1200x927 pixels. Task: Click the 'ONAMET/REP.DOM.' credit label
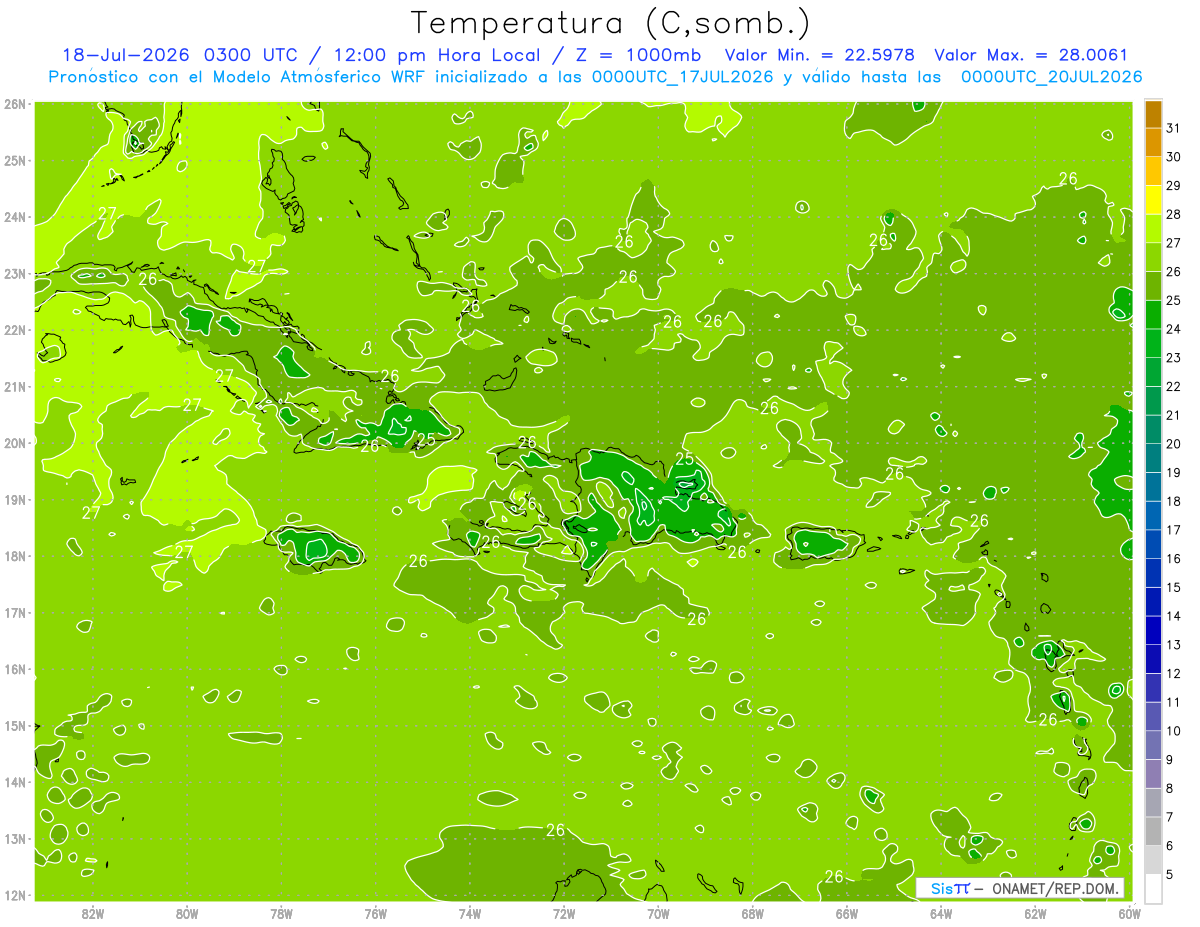1054,888
